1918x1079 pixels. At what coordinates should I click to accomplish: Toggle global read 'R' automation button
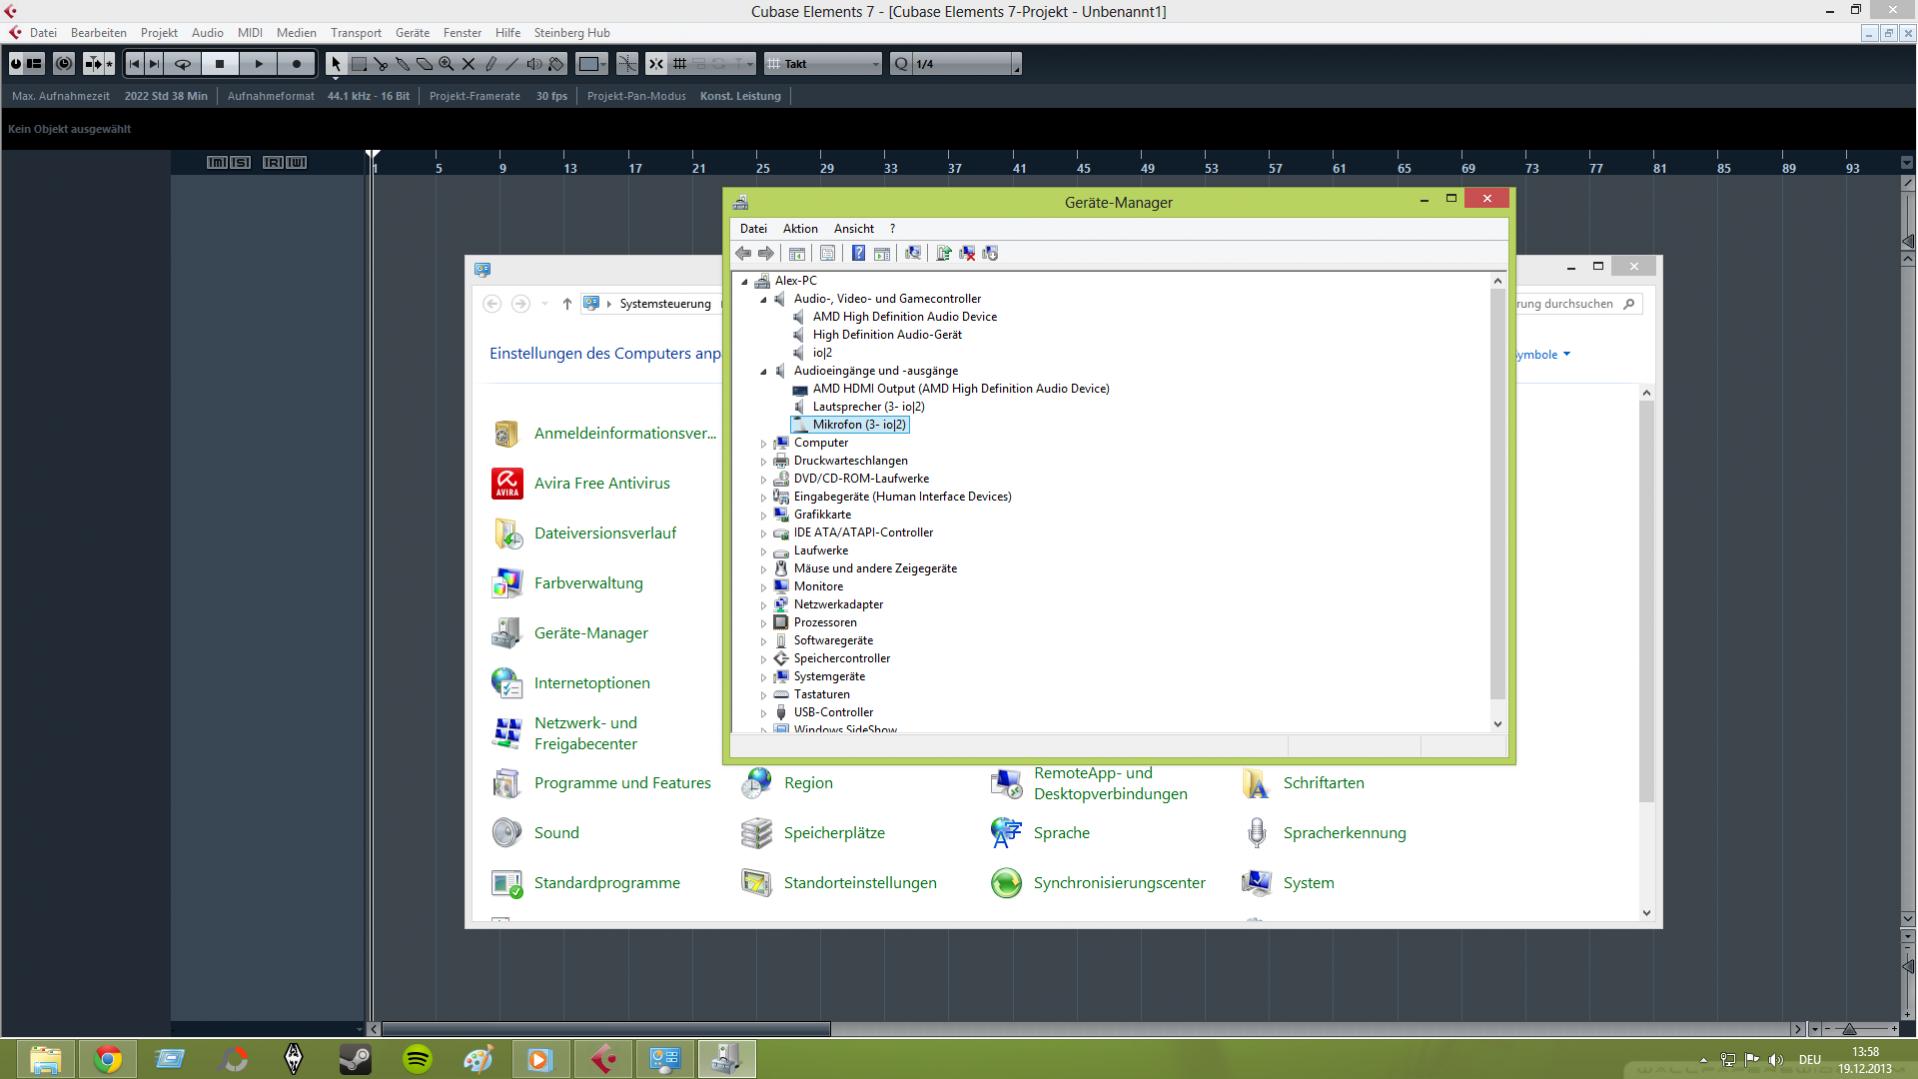pyautogui.click(x=273, y=162)
